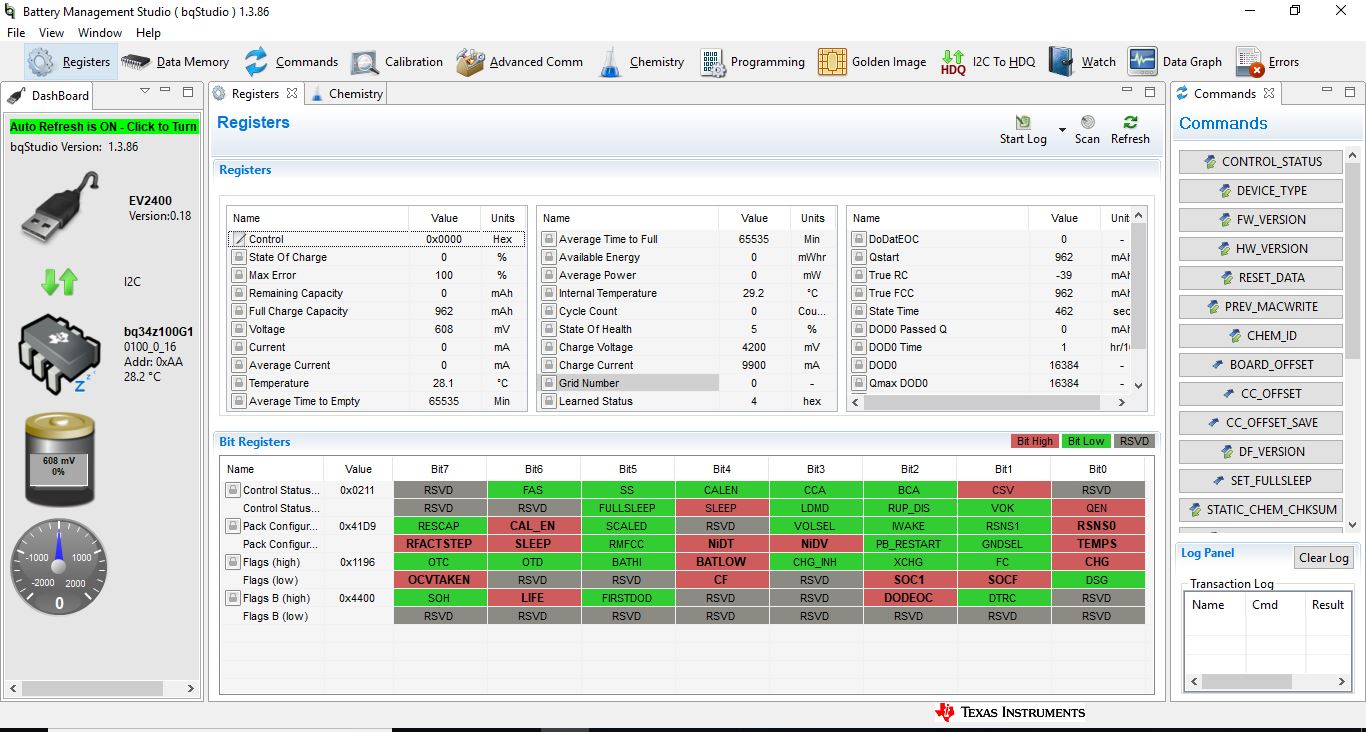Send BOARD_OFFSET command
Screen dimensions: 1366x732
click(1262, 365)
